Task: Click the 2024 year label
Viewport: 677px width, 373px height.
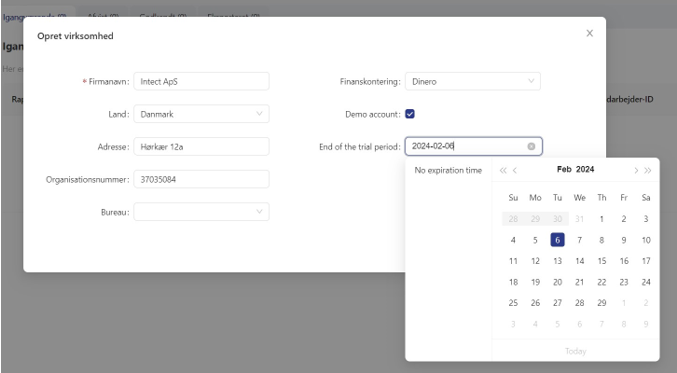Action: pyautogui.click(x=585, y=169)
